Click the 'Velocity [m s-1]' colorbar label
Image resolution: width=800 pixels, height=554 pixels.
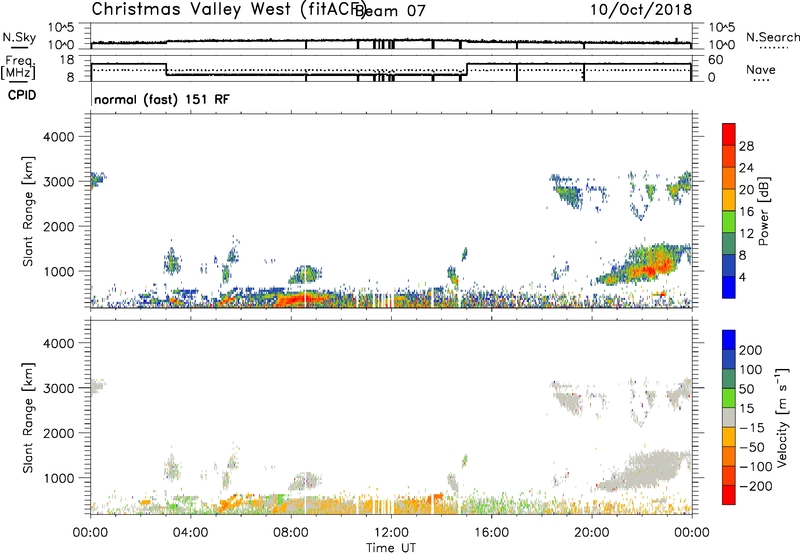pyautogui.click(x=781, y=417)
